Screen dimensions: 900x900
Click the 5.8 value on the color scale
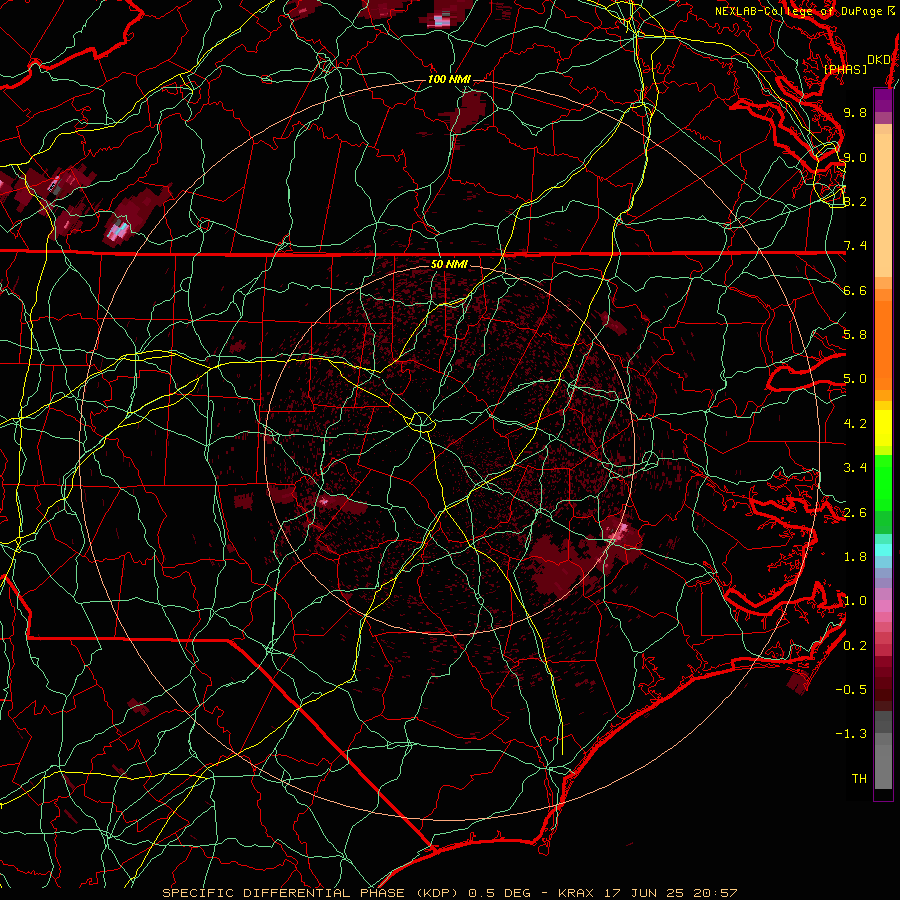point(855,335)
